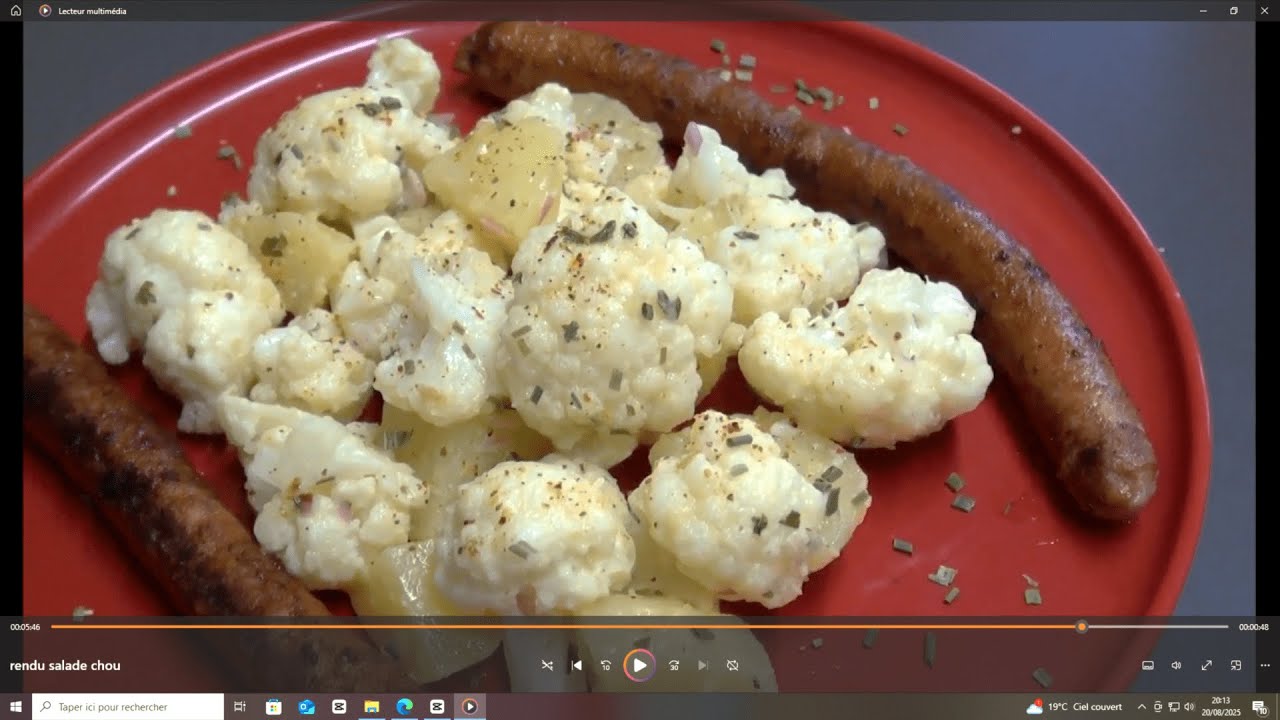1280x720 pixels.
Task: Click the orange seek bar handle
Action: (x=1081, y=627)
